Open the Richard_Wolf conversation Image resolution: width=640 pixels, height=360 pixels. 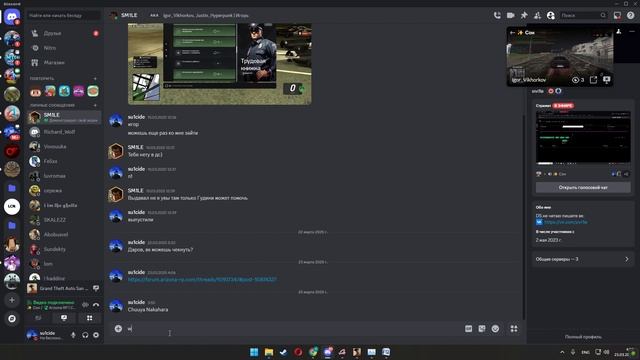pos(64,132)
